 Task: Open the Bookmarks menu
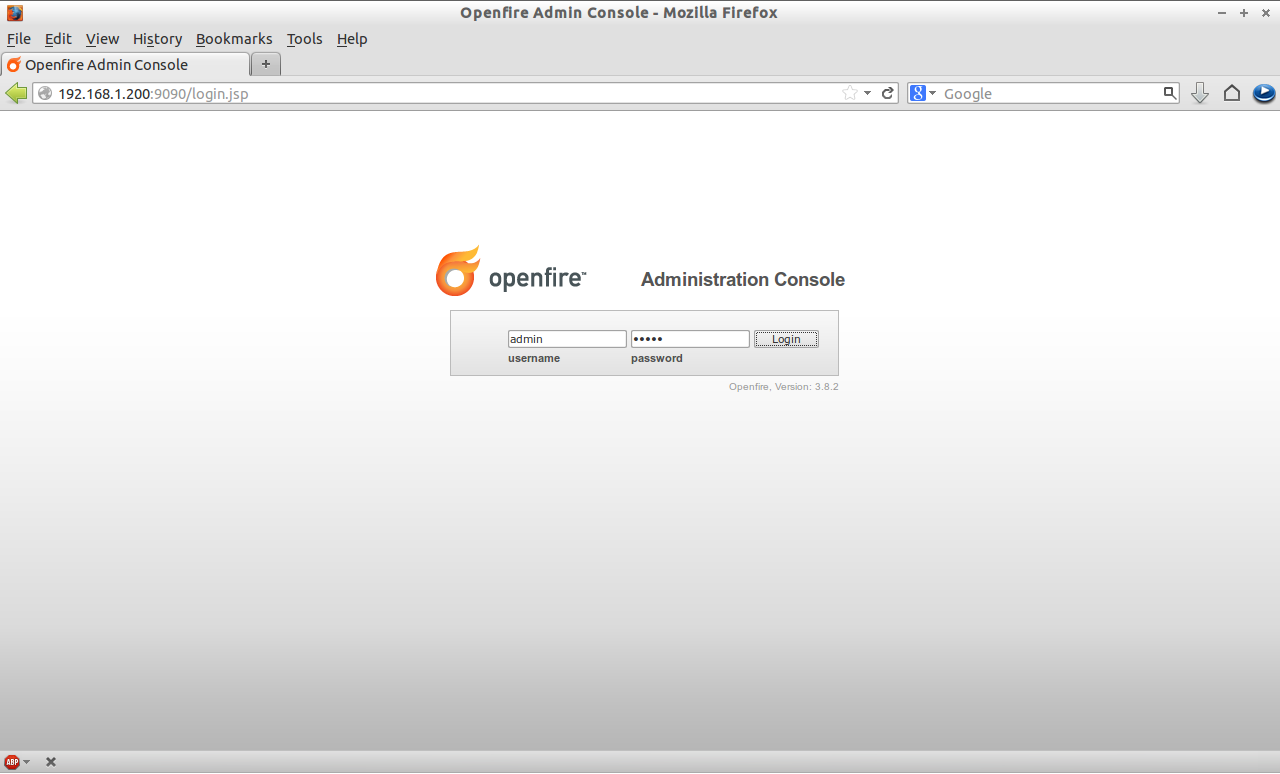point(234,39)
